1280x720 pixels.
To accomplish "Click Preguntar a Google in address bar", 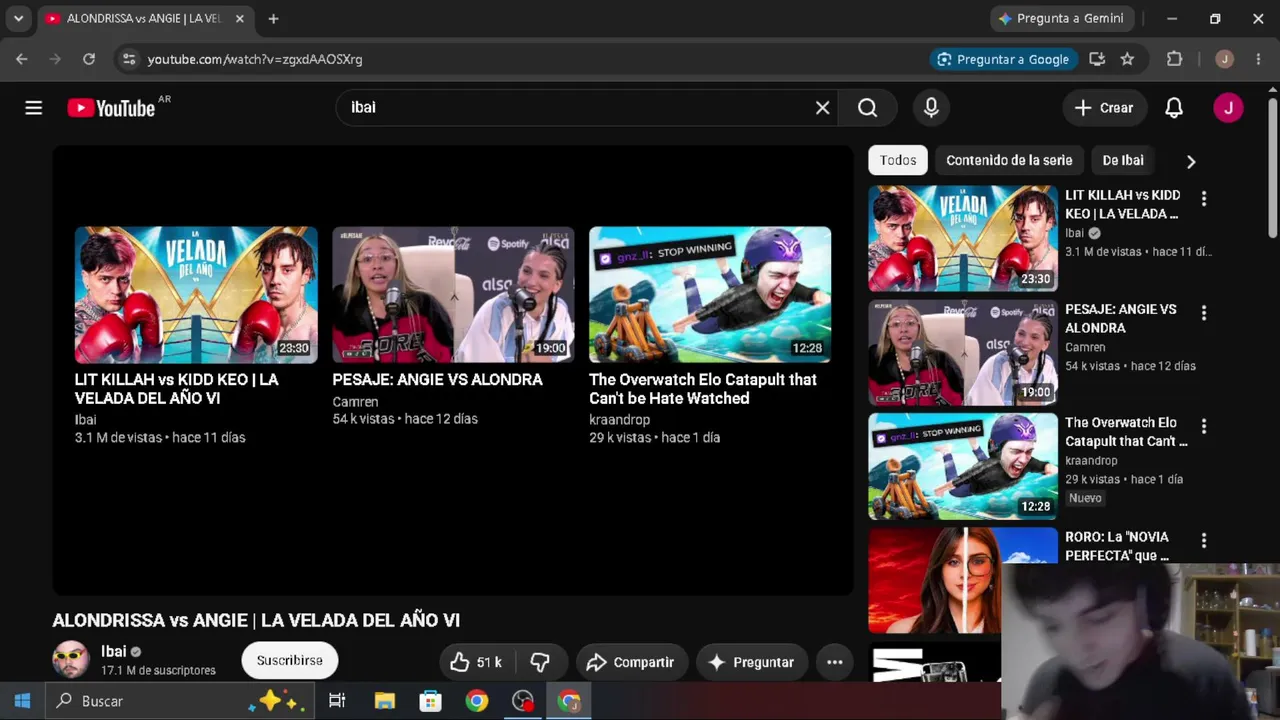I will click(1004, 59).
